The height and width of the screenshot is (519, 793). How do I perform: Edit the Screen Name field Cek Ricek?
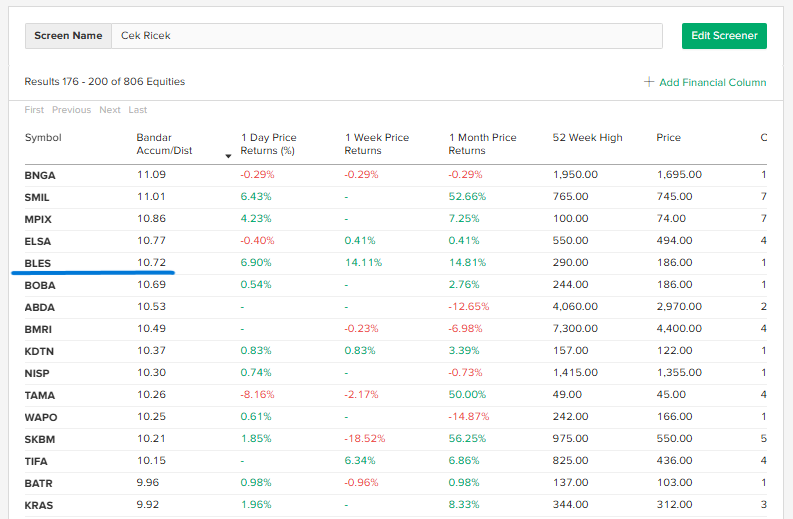pos(386,36)
